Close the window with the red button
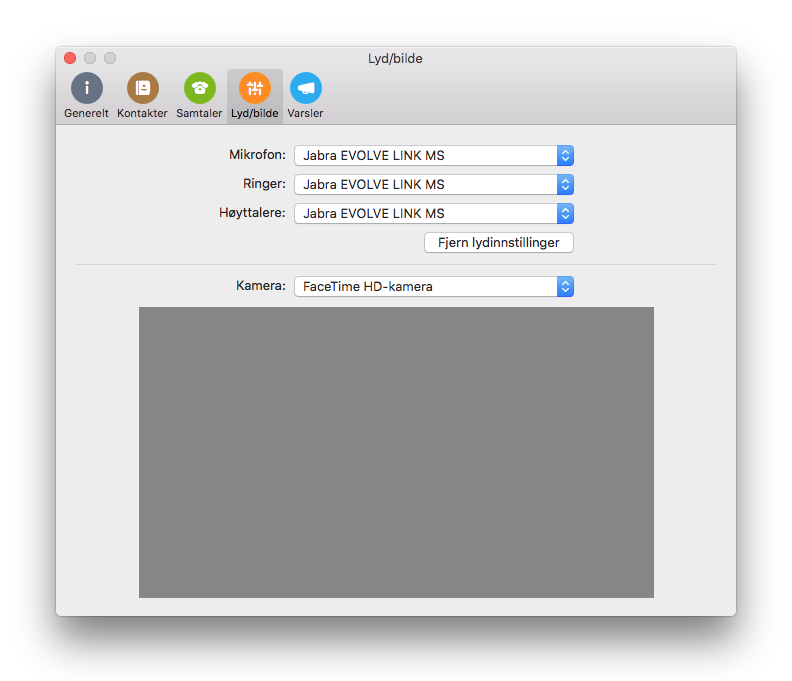This screenshot has width=792, height=681. click(x=70, y=59)
